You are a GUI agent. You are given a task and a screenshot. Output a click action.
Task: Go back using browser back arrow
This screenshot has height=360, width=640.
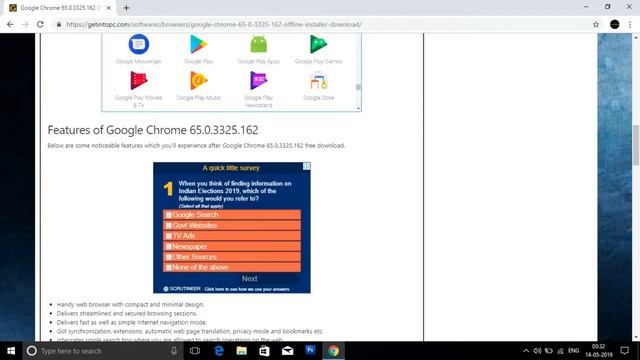pos(10,24)
